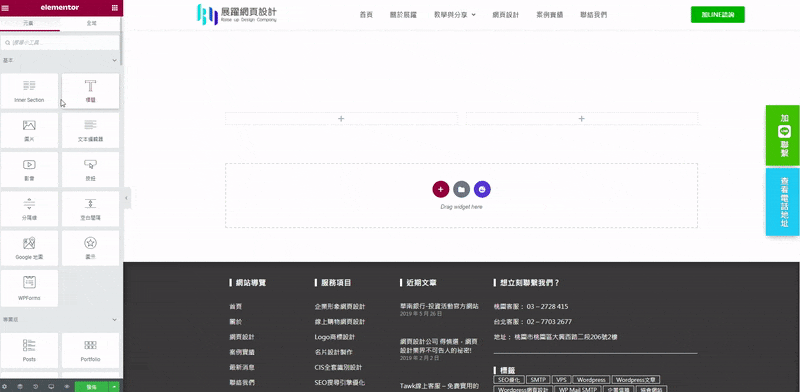Click the floating green LINE 聯繫 button

(783, 135)
